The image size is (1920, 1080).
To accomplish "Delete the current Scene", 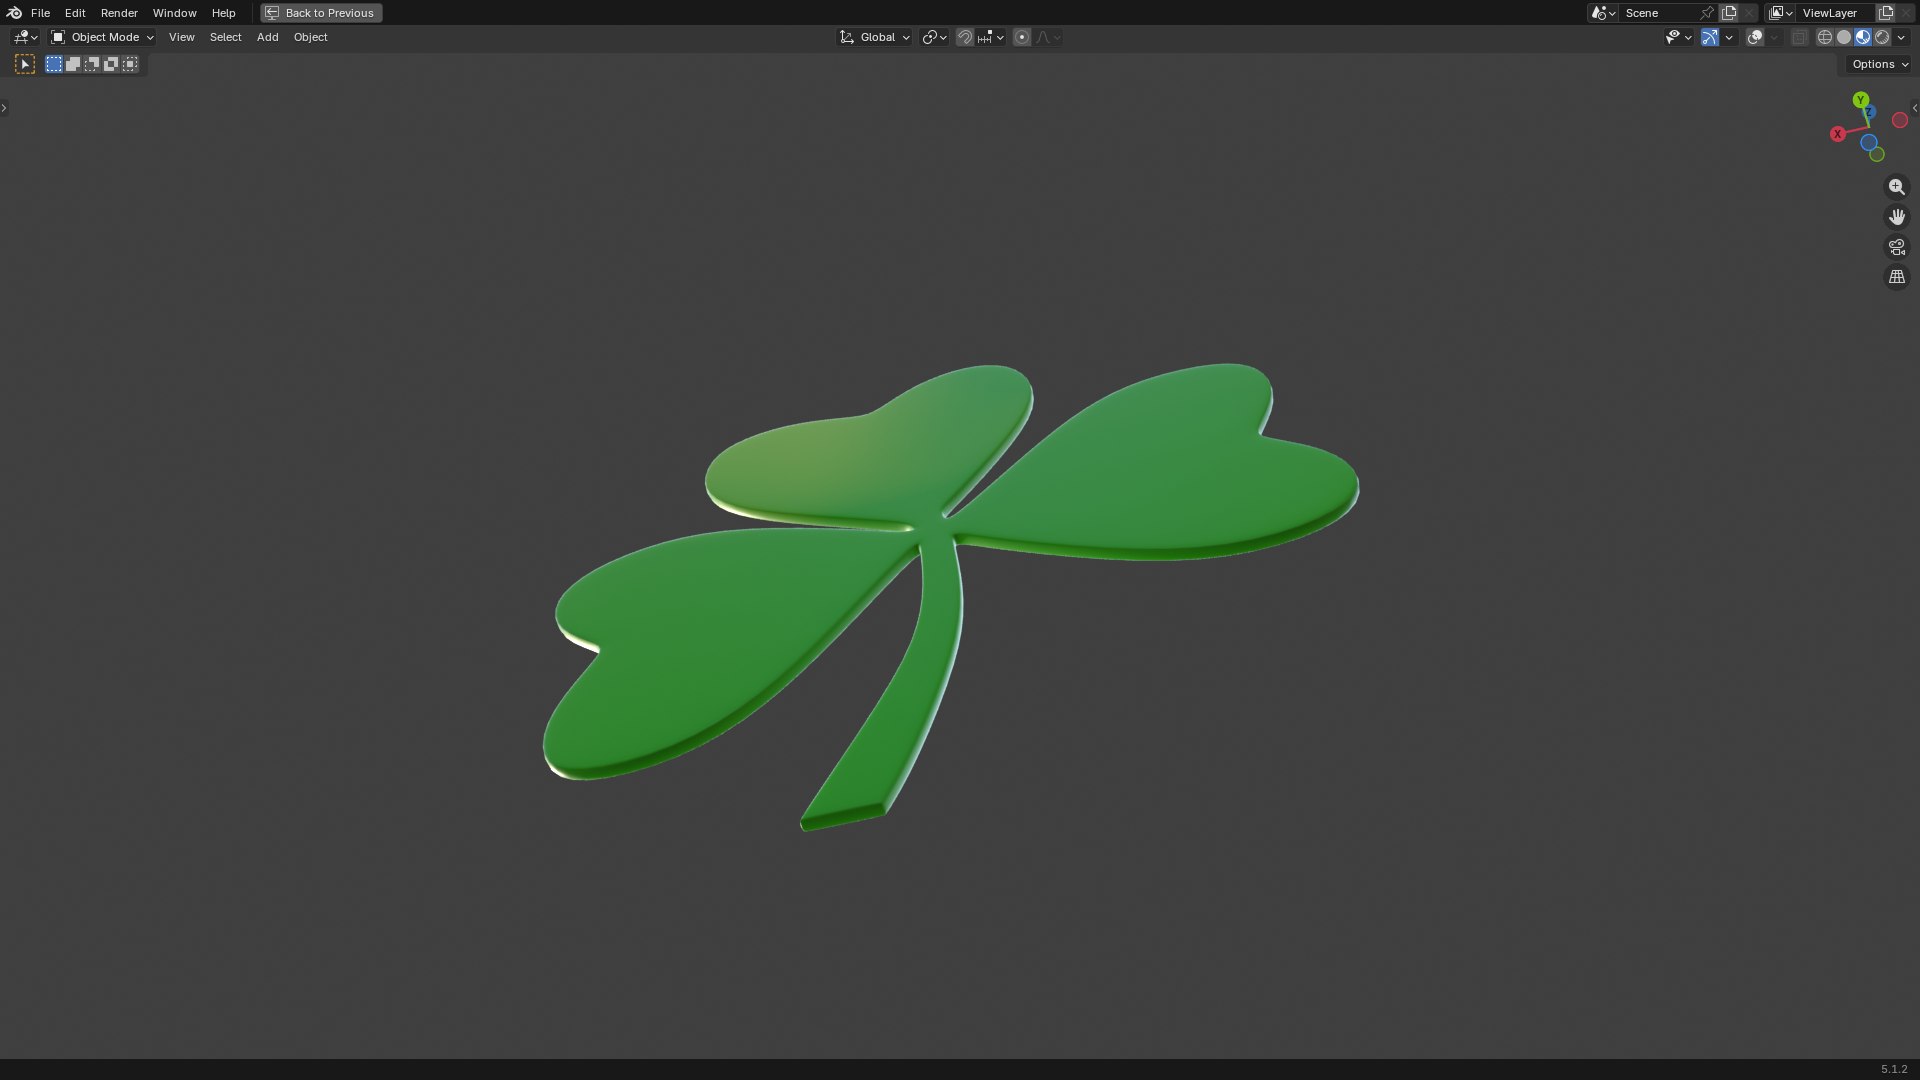I will [x=1749, y=13].
